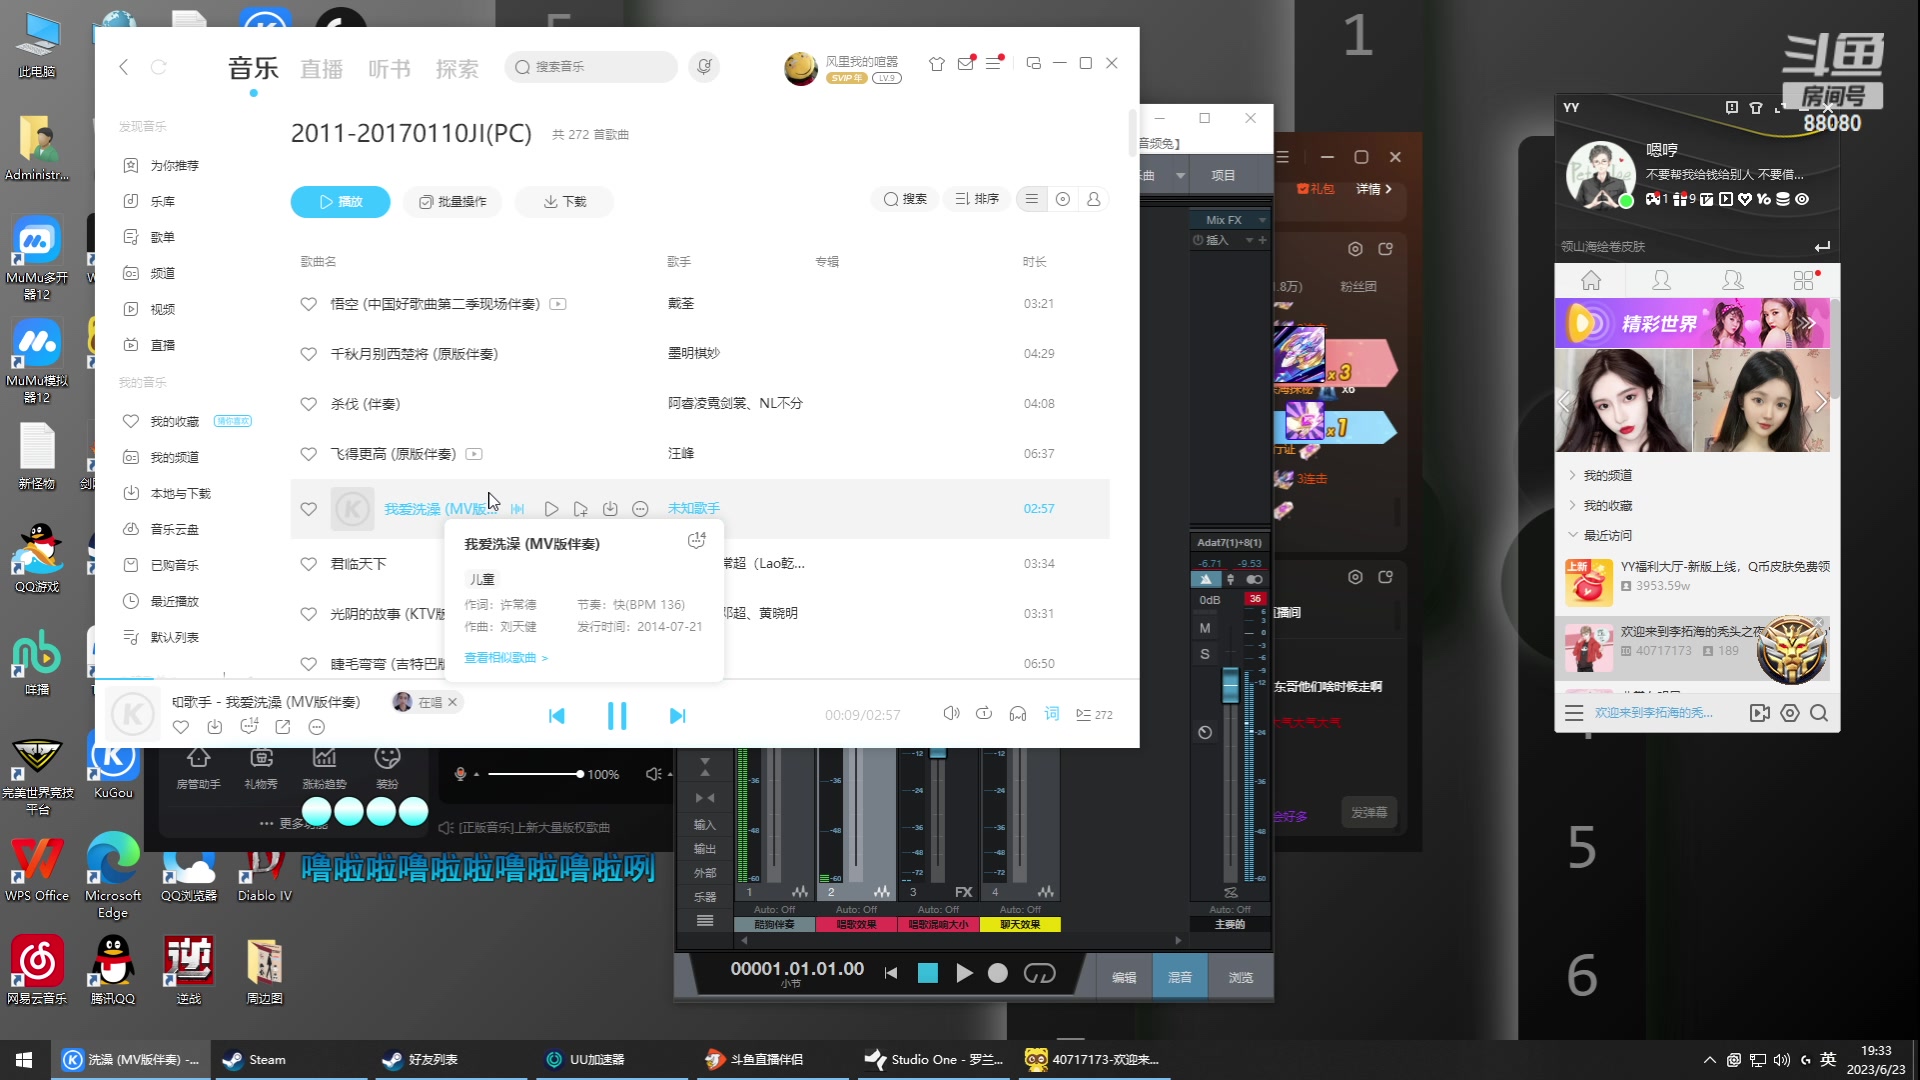
Task: Solo the channel with the S button
Action: click(x=1204, y=653)
